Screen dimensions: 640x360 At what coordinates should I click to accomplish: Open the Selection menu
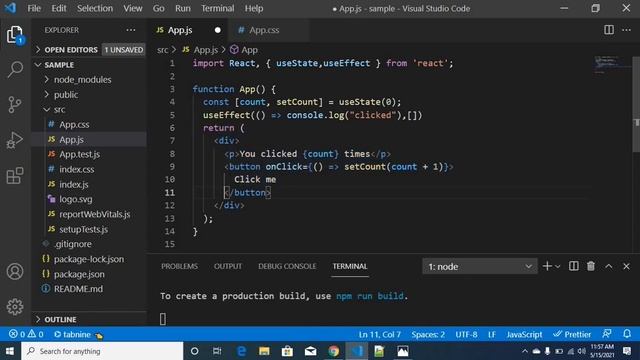click(95, 8)
